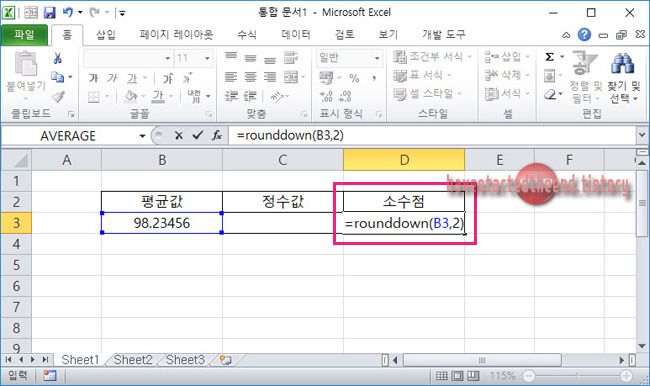The width and height of the screenshot is (650, 386).
Task: Click the Cut scissors icon
Action: point(58,58)
